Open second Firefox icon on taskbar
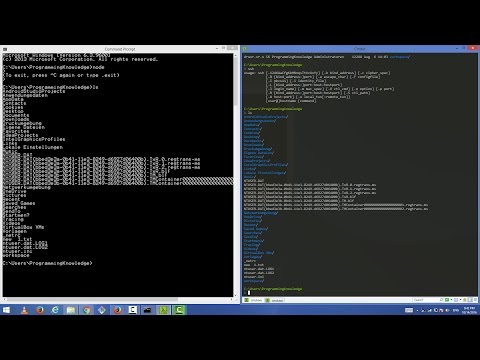The width and height of the screenshot is (480, 360). 117,310
